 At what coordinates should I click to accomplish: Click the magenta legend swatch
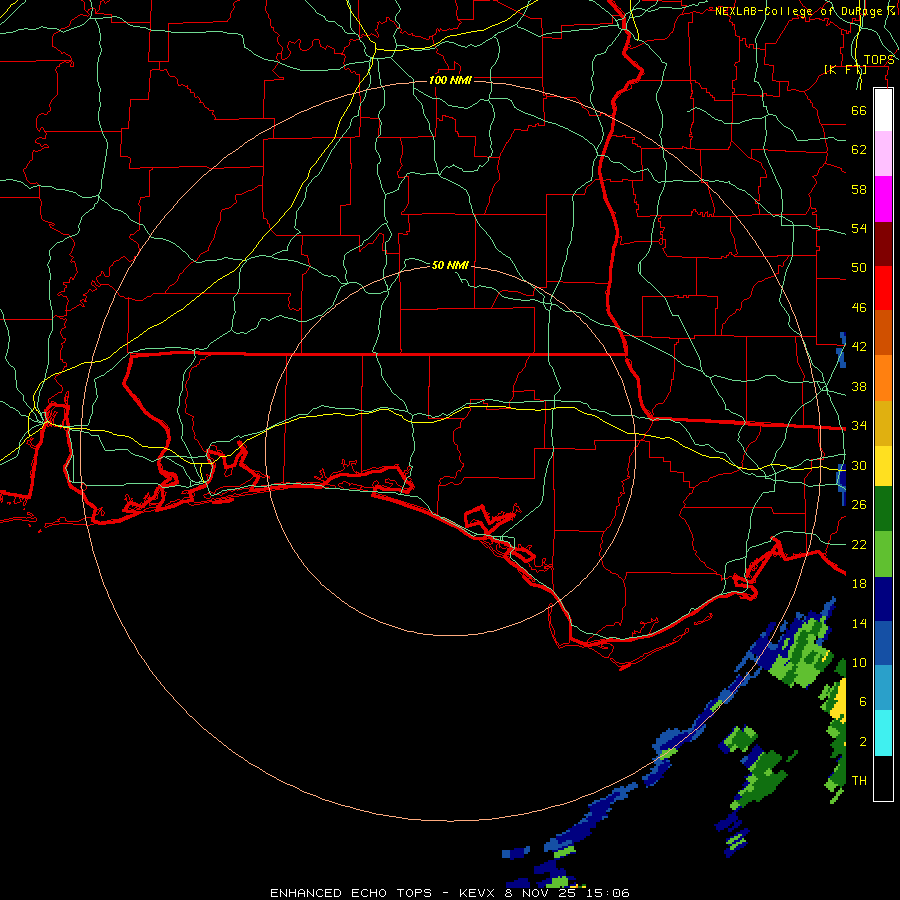click(883, 199)
